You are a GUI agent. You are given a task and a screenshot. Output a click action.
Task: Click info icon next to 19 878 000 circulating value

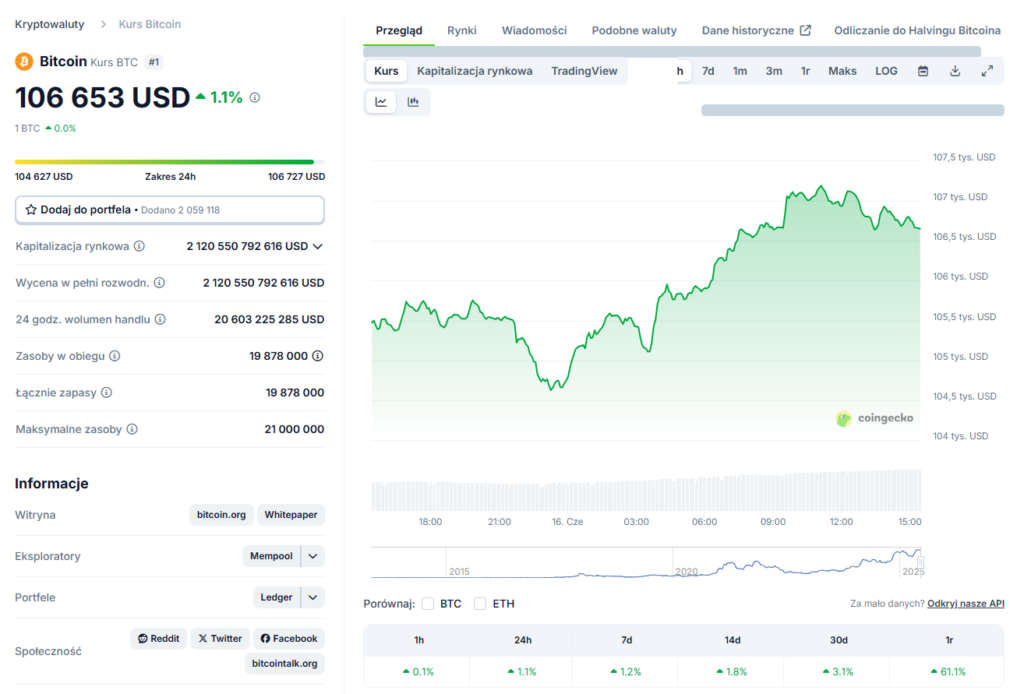[317, 356]
